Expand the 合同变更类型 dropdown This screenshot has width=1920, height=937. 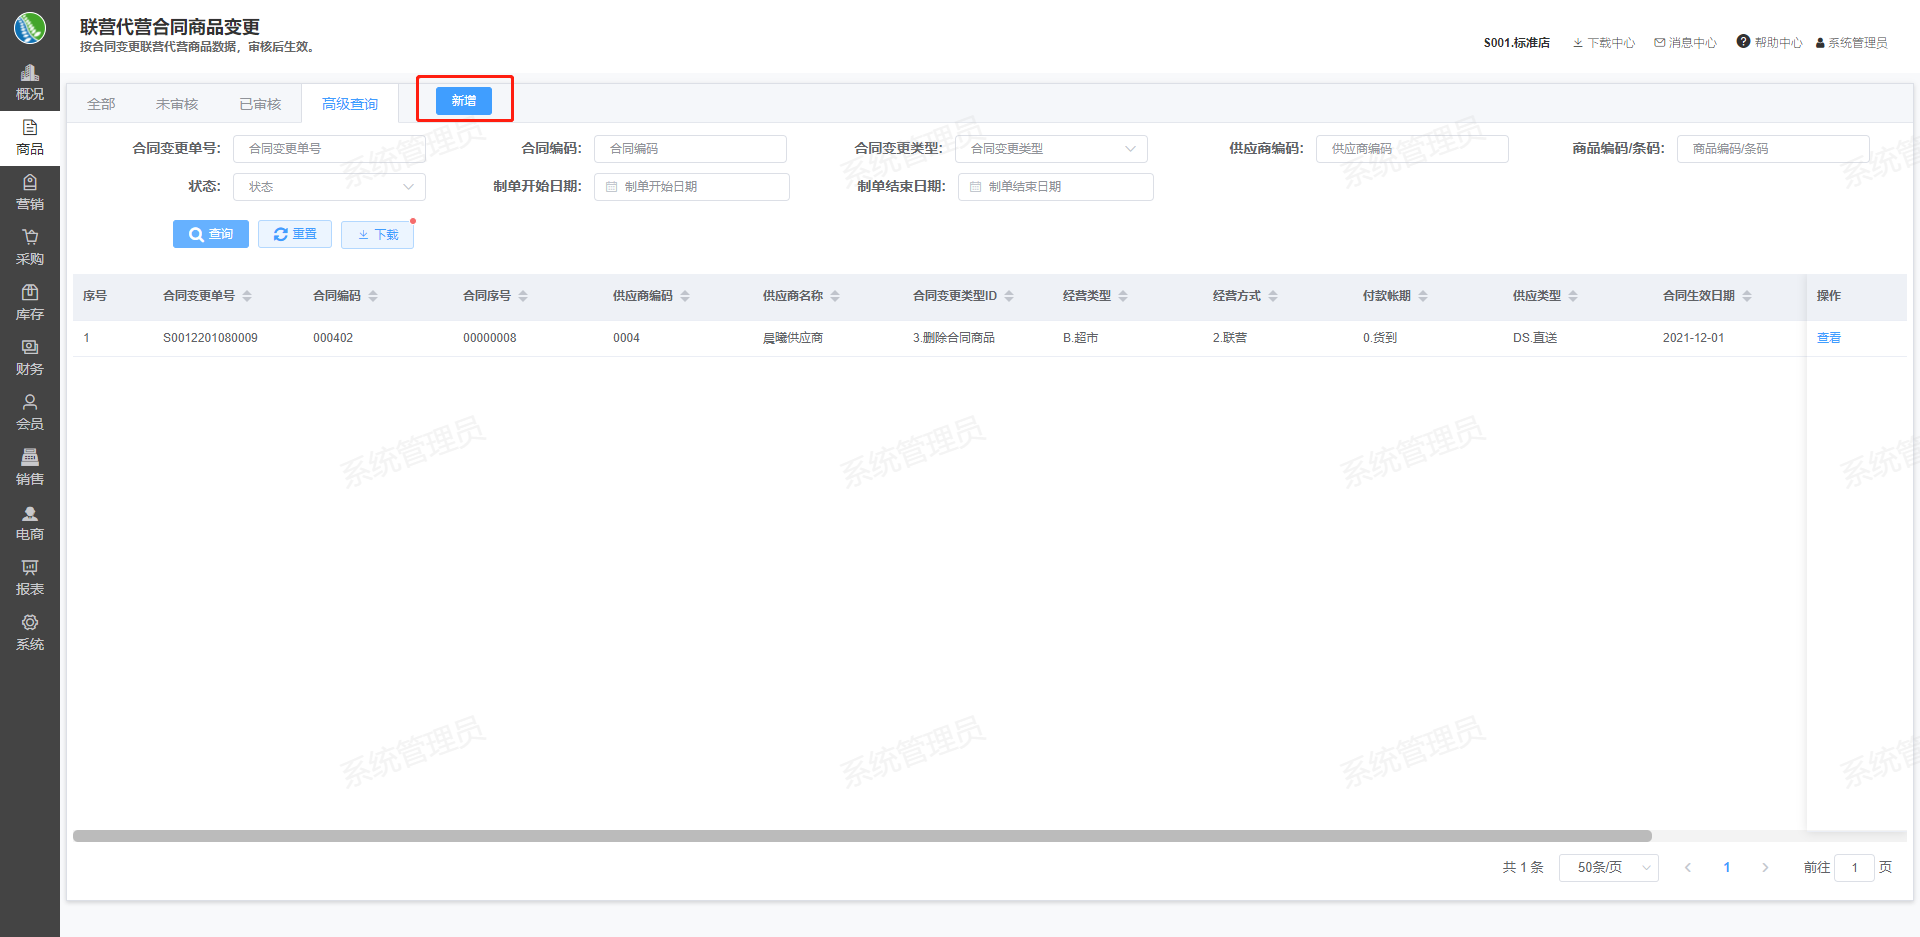[1051, 149]
